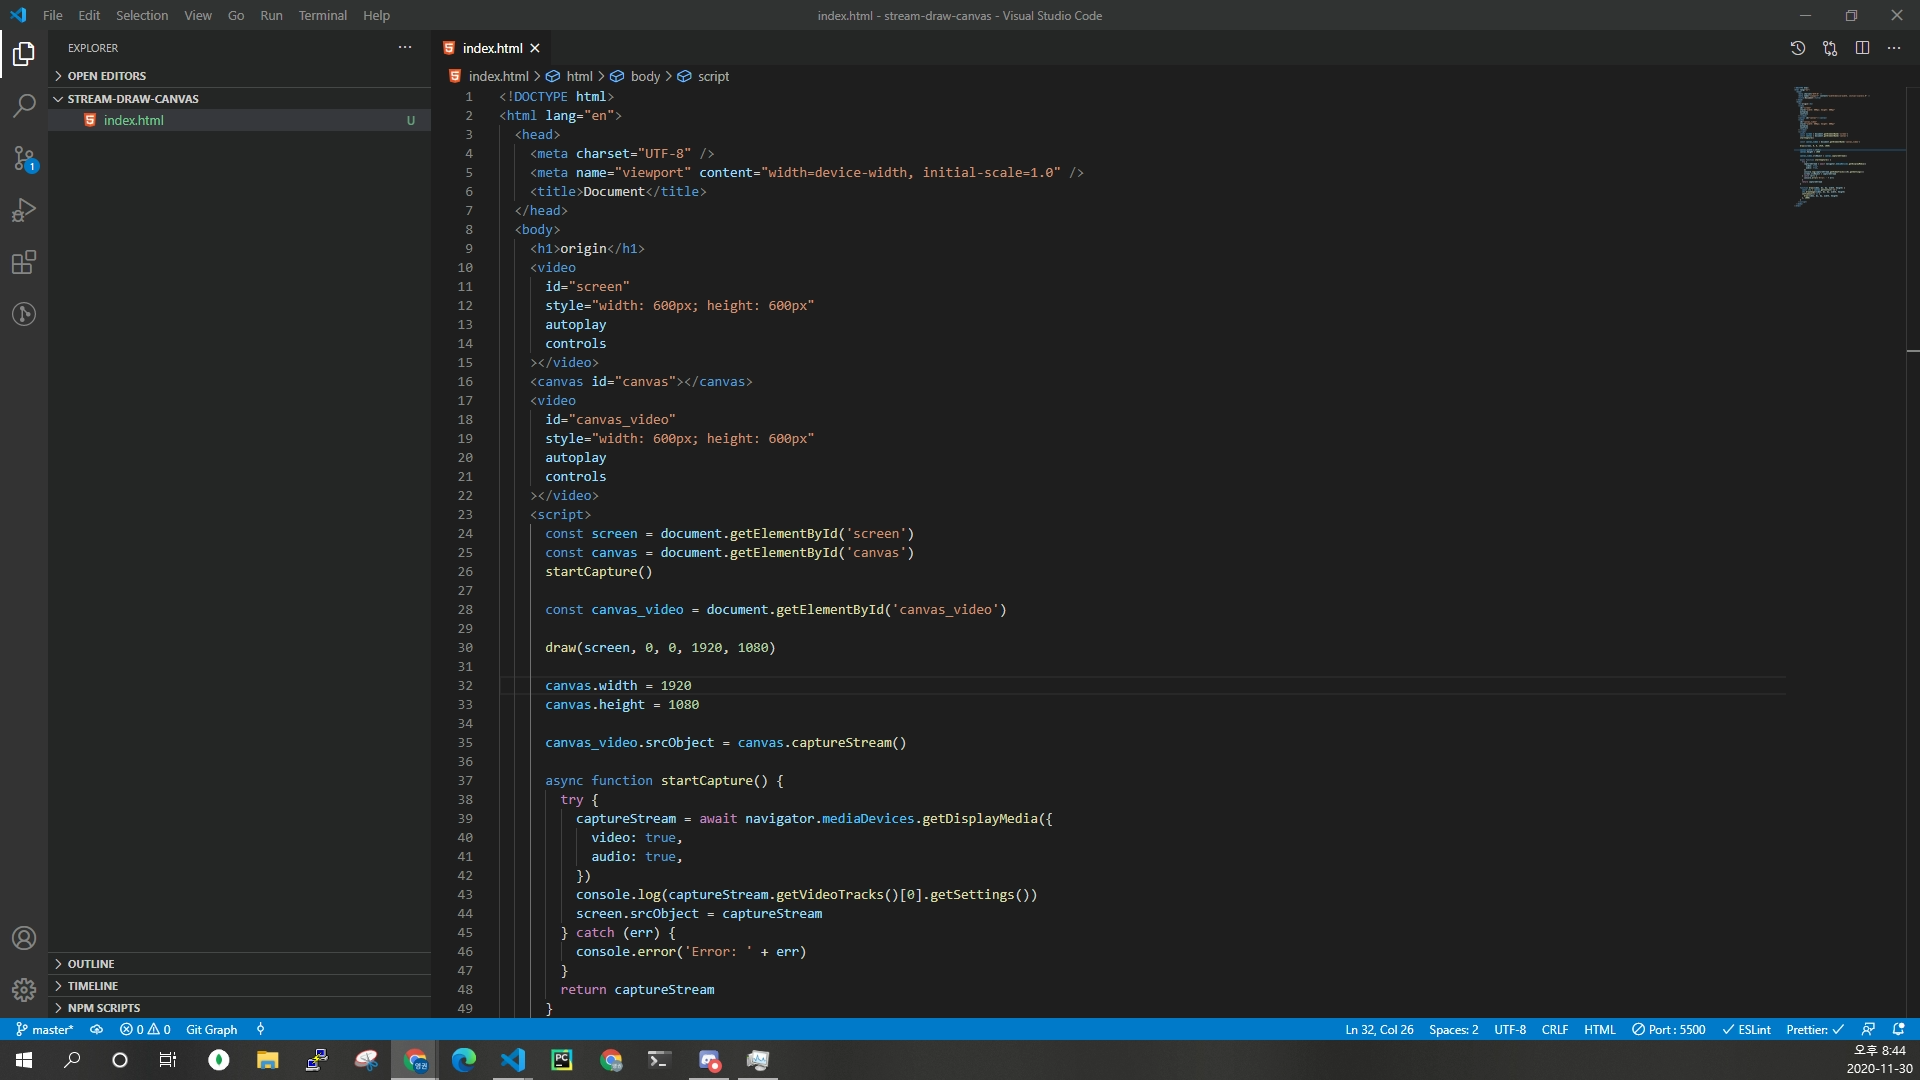Click the master branch in status bar
This screenshot has height=1080, width=1920.
click(x=45, y=1029)
